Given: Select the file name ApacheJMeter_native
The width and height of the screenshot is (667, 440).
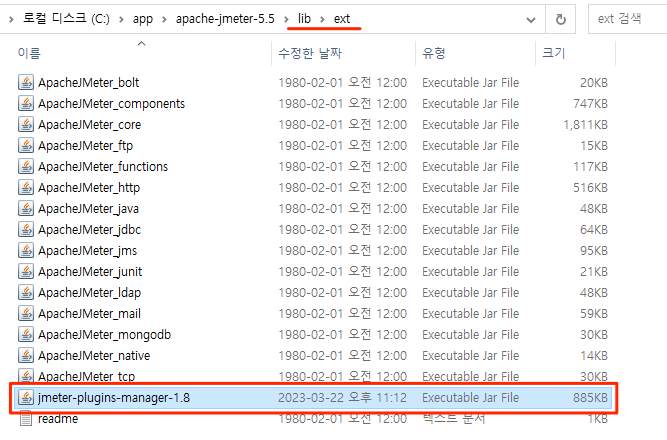Looking at the screenshot, I should [x=94, y=356].
